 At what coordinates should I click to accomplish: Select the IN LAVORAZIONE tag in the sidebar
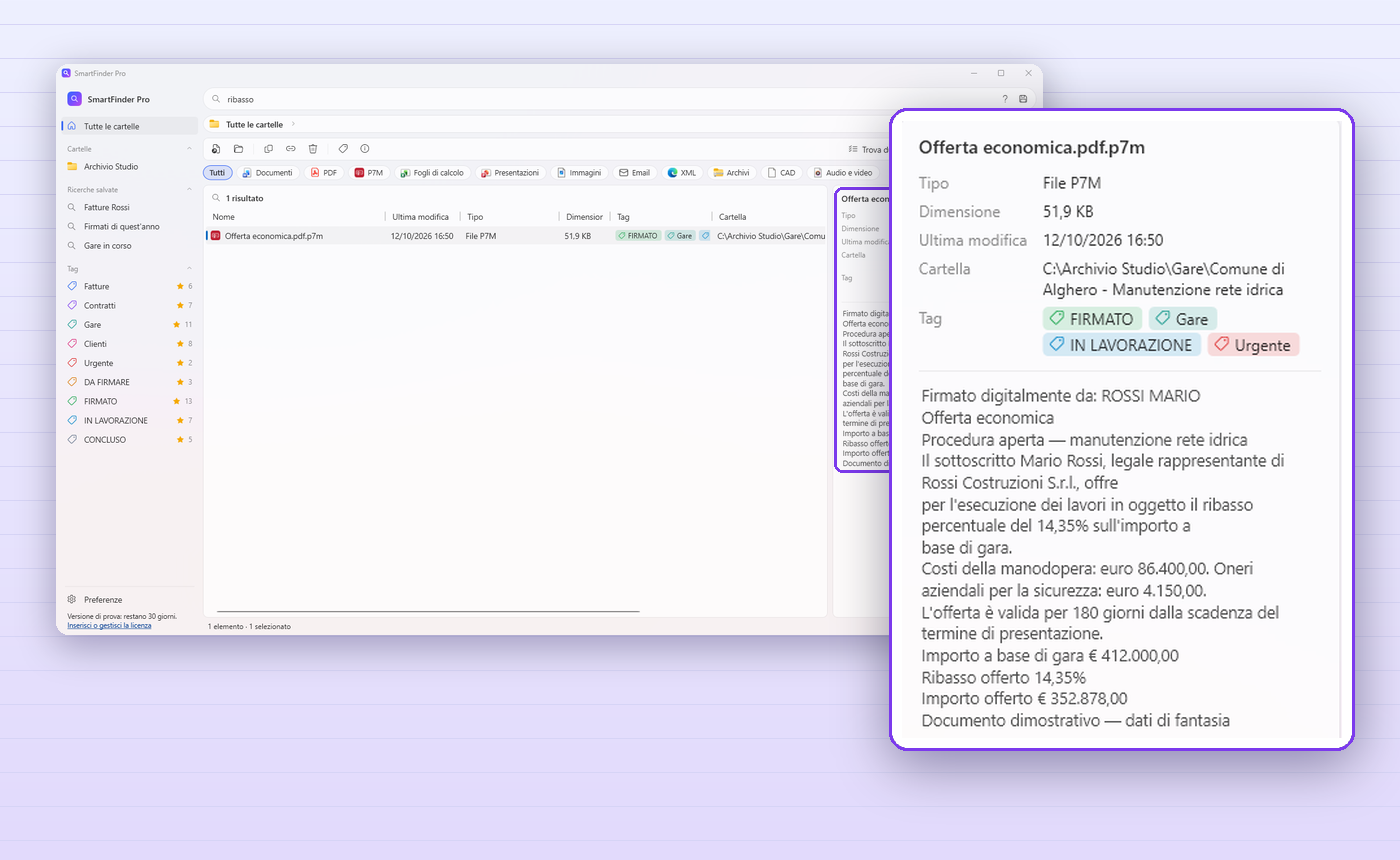tap(130, 420)
